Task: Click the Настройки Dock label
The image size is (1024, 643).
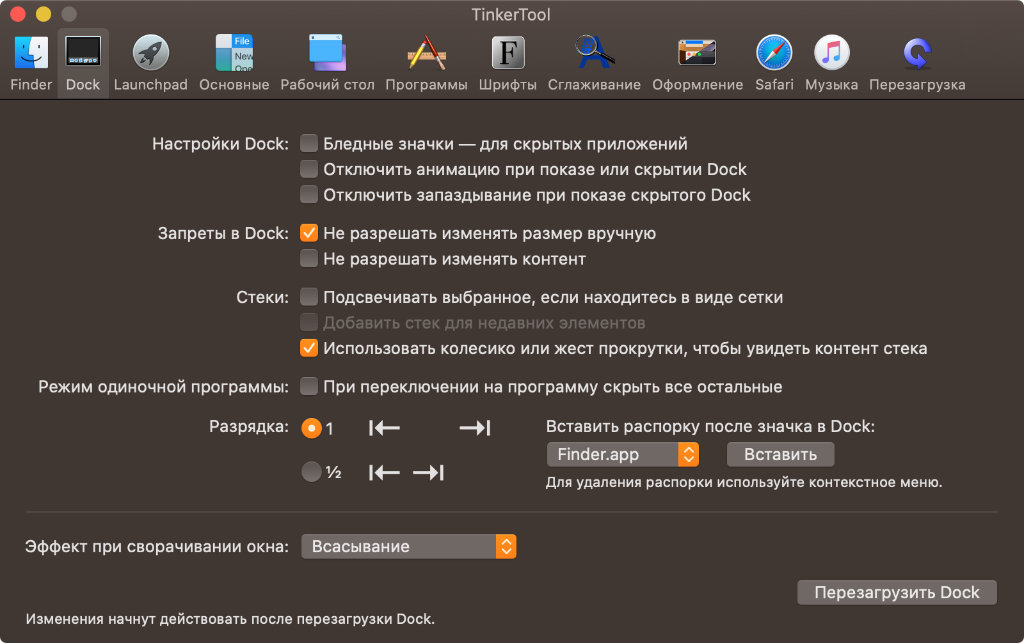Action: 220,144
